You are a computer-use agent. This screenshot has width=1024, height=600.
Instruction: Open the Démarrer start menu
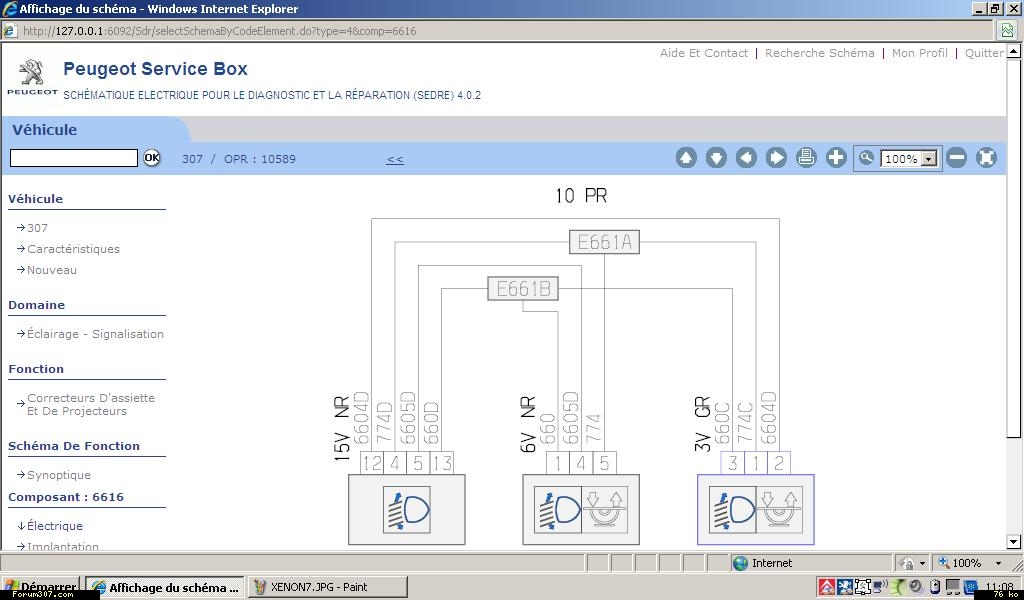[40, 587]
